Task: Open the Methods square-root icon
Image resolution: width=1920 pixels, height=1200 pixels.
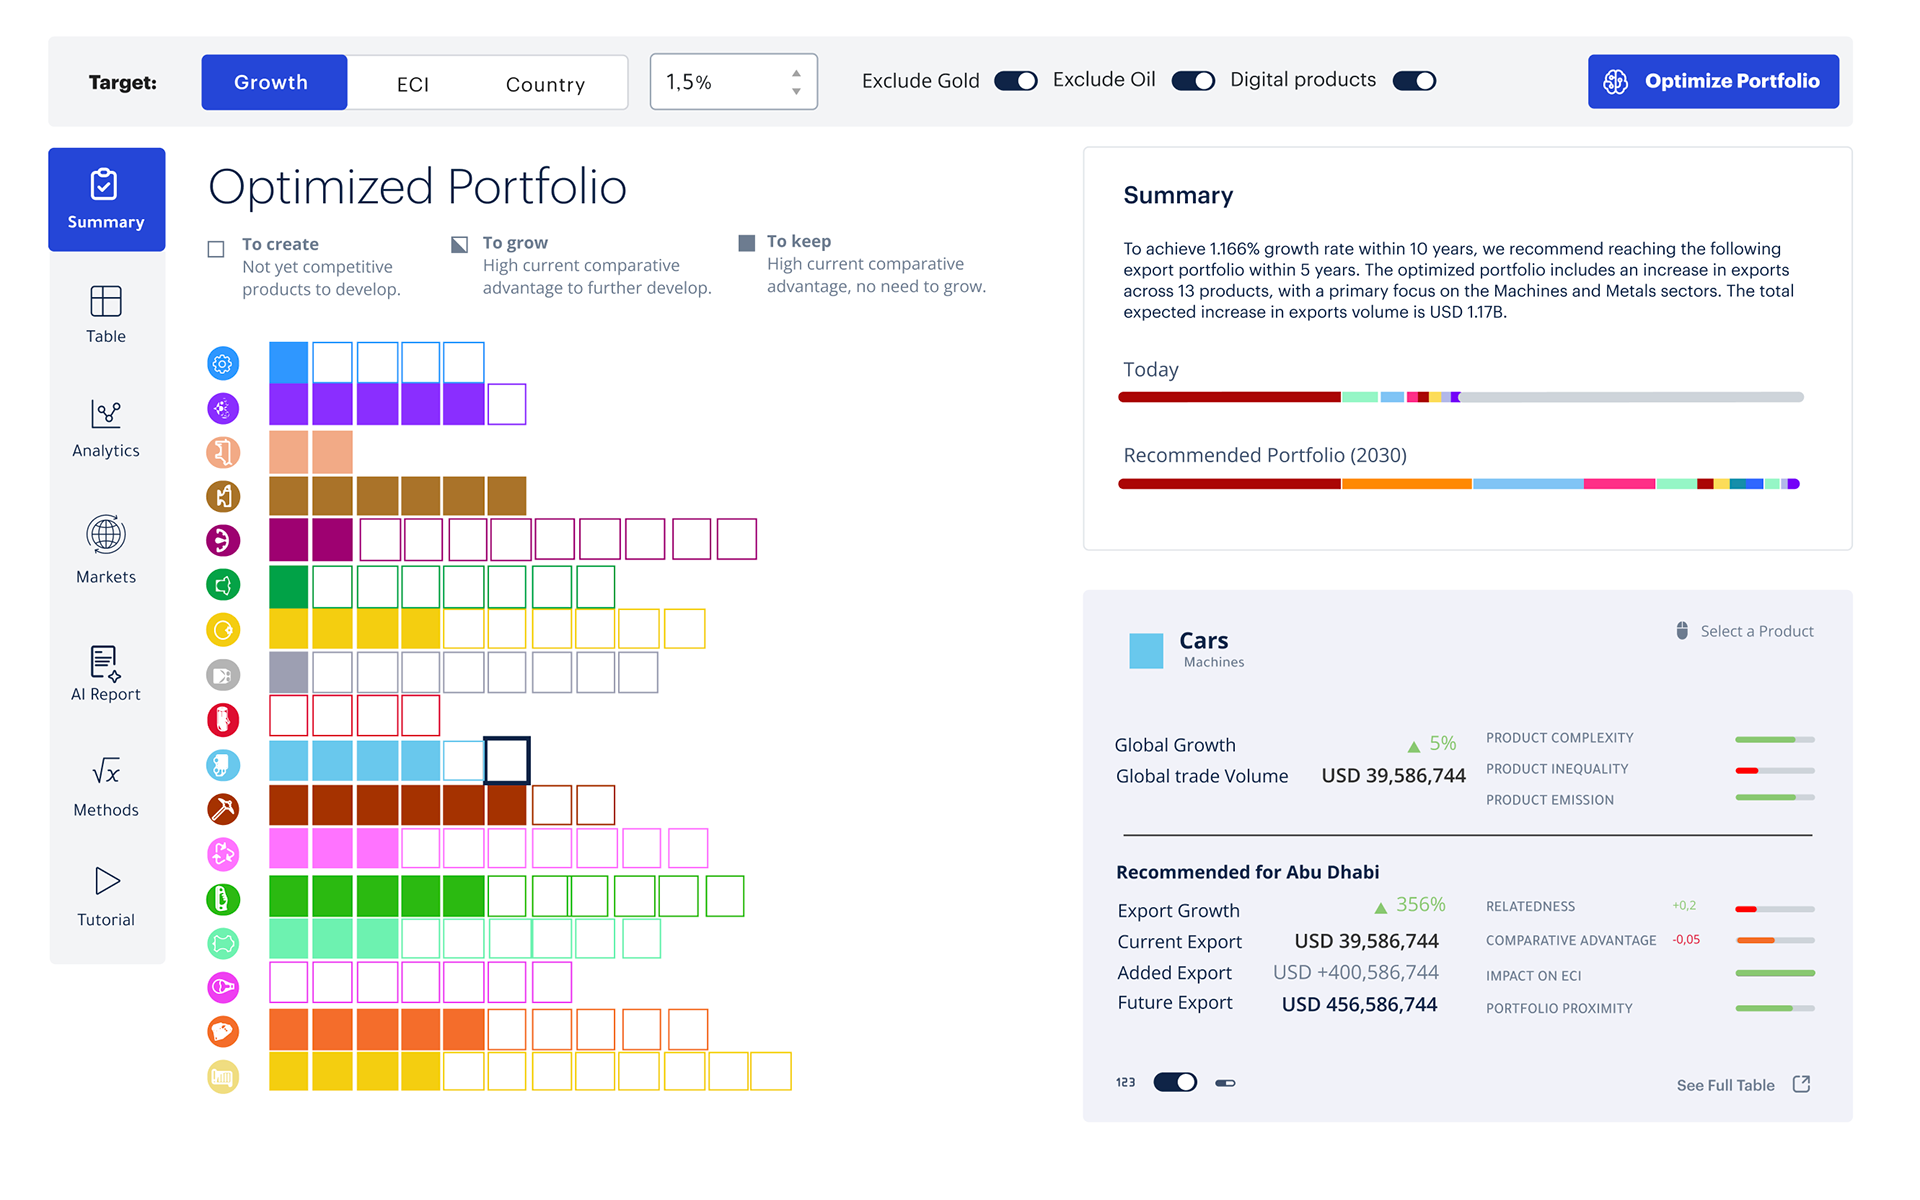Action: point(106,771)
